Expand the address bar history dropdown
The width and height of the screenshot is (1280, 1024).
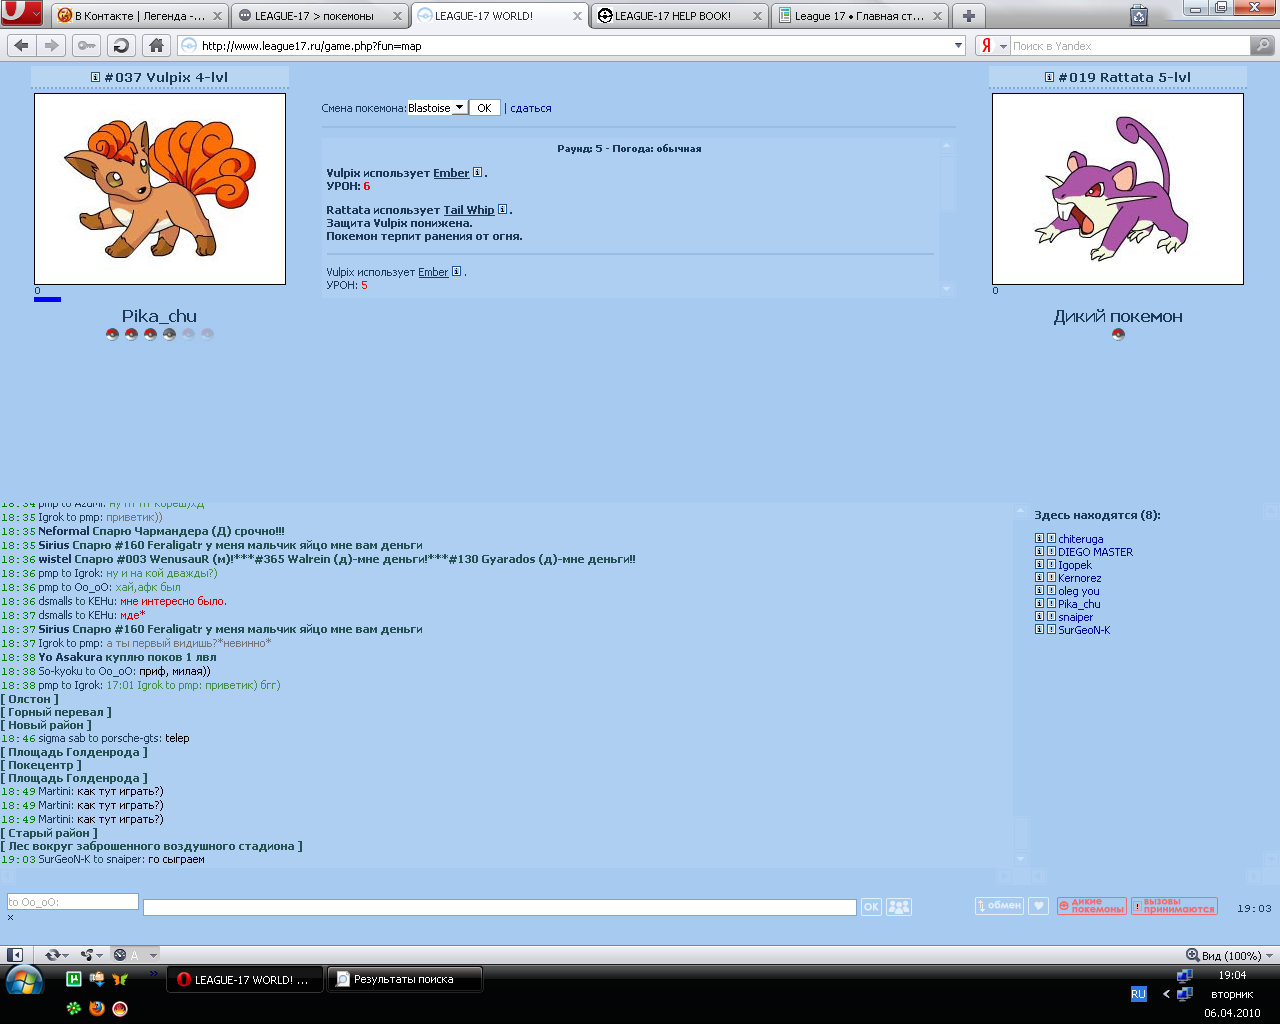coord(958,45)
